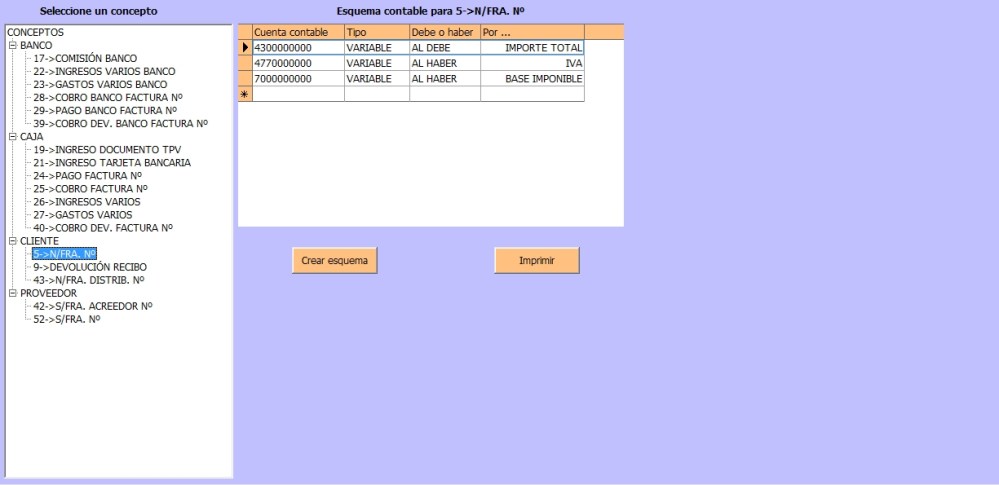Select 42->S/FRA. ACREEDOR Nº item
This screenshot has width=999, height=485.
92,306
